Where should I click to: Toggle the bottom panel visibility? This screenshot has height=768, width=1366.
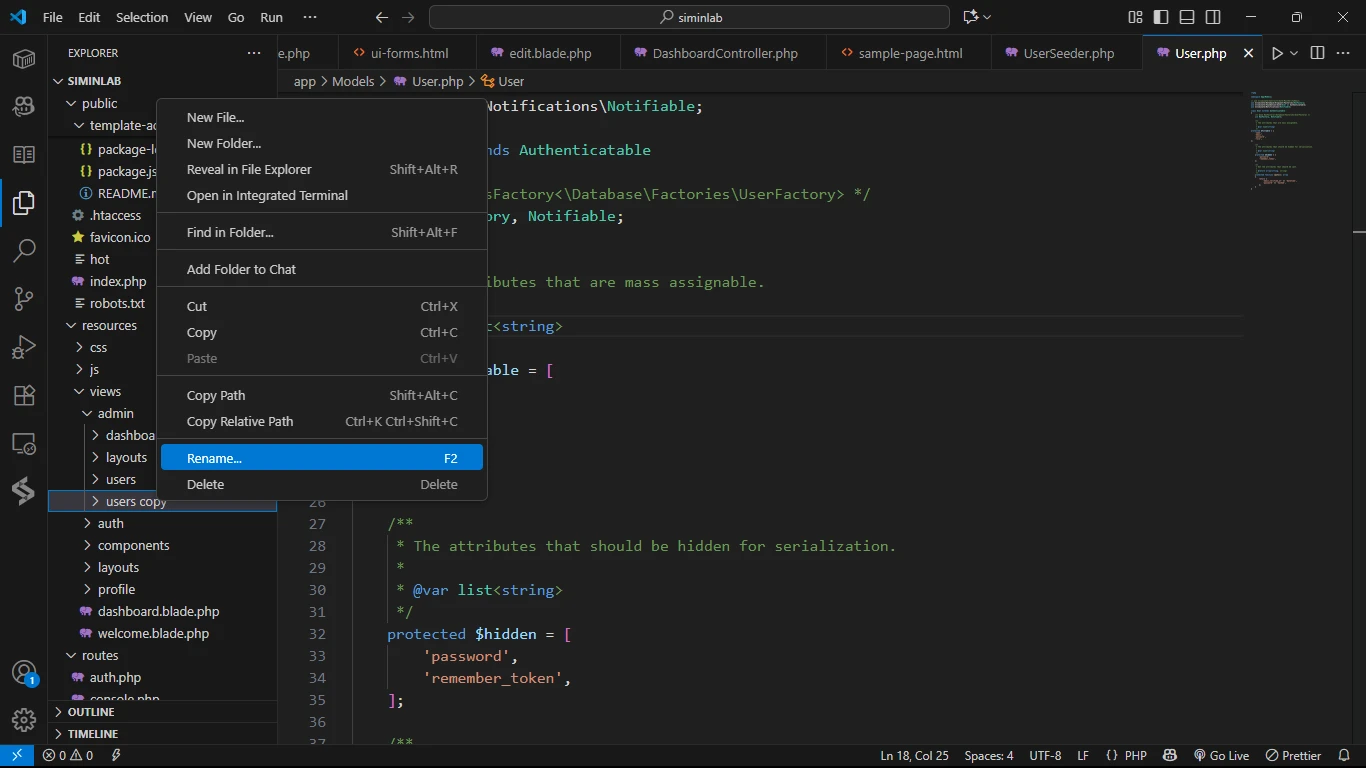[1187, 17]
